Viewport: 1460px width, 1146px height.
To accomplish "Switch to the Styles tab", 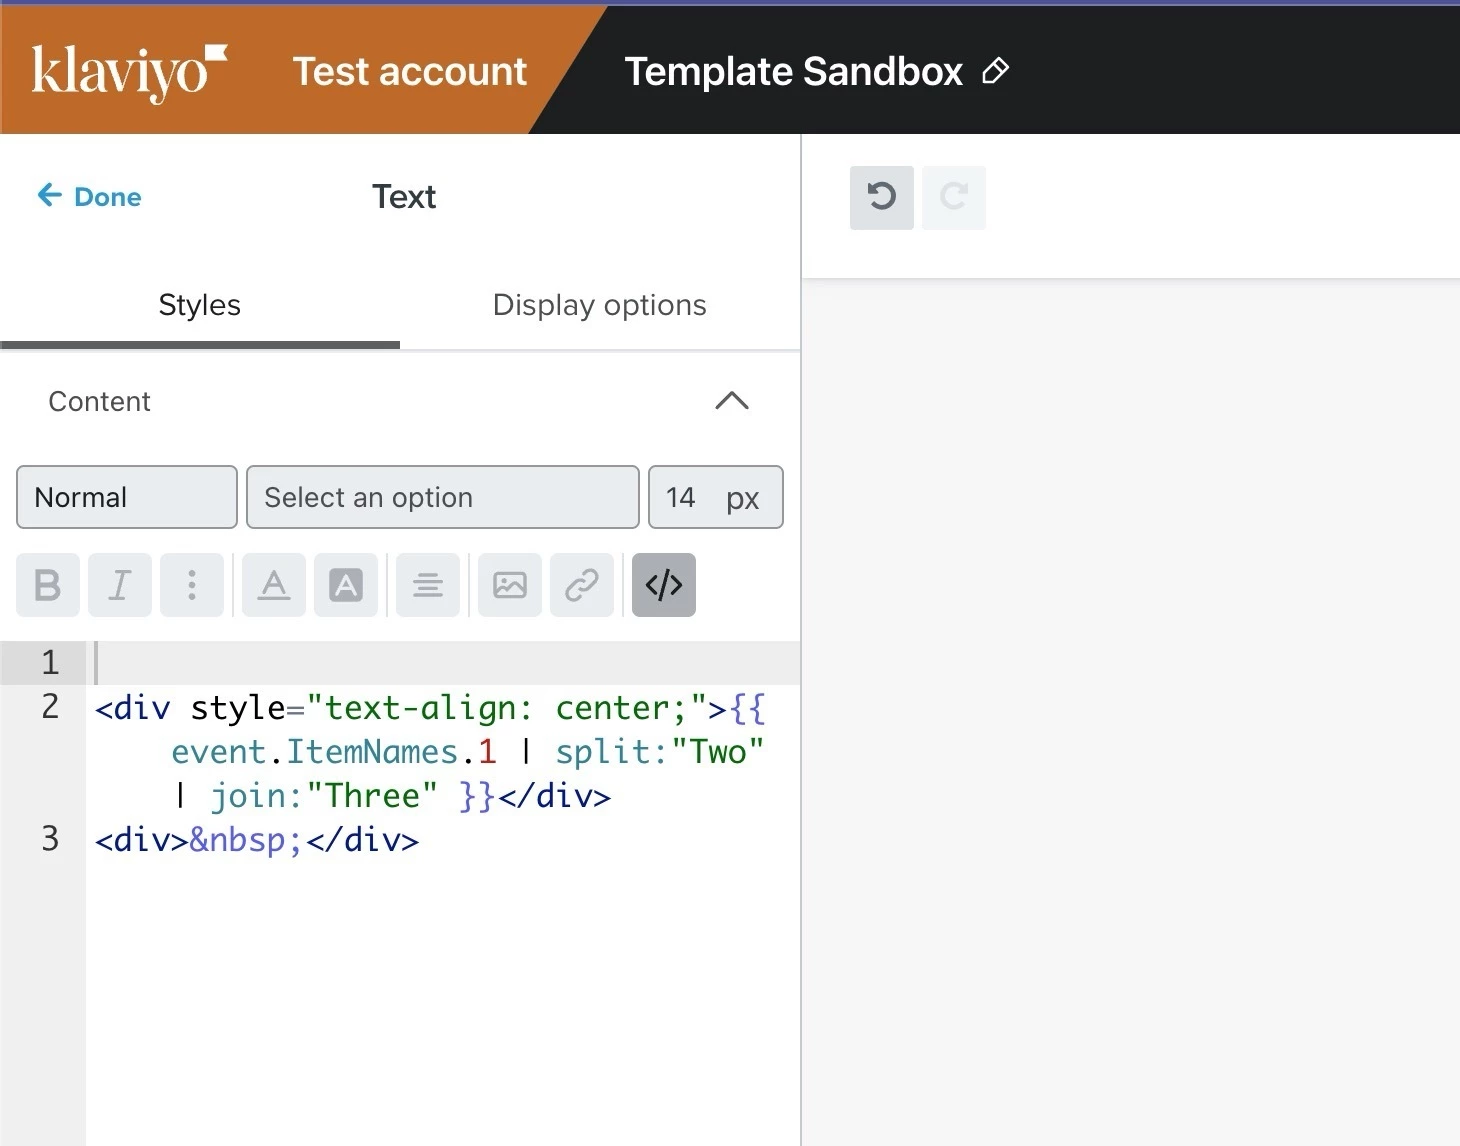I will [200, 305].
